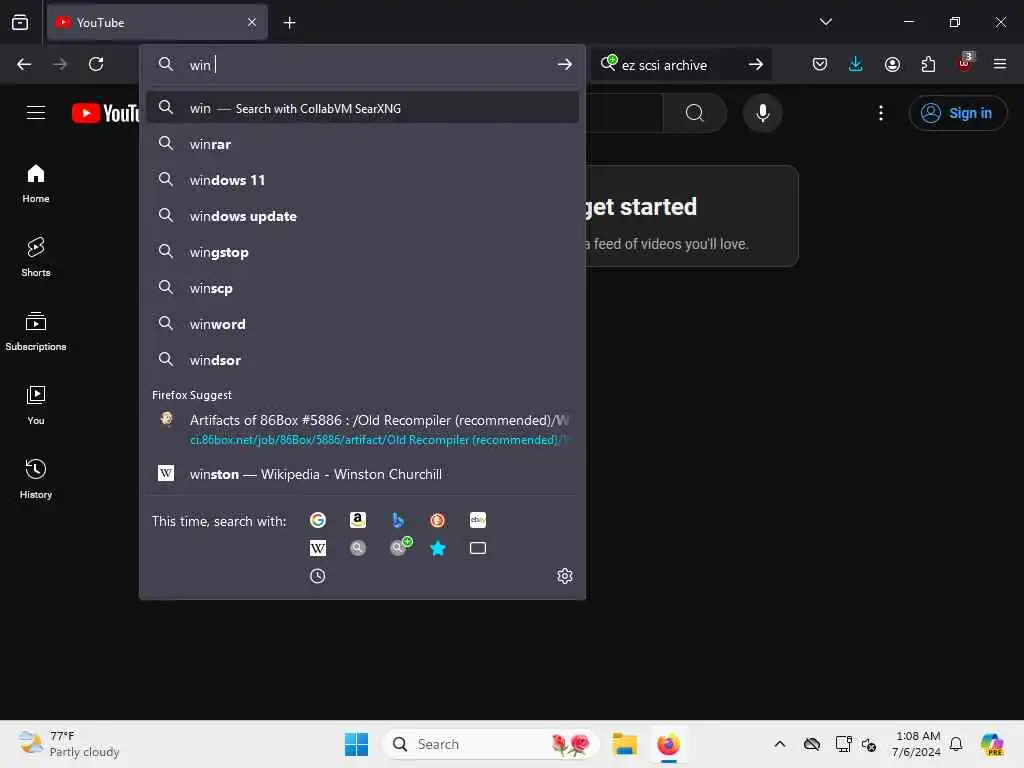Open the uBlock Origin extension icon
1024x768 pixels.
click(x=965, y=63)
